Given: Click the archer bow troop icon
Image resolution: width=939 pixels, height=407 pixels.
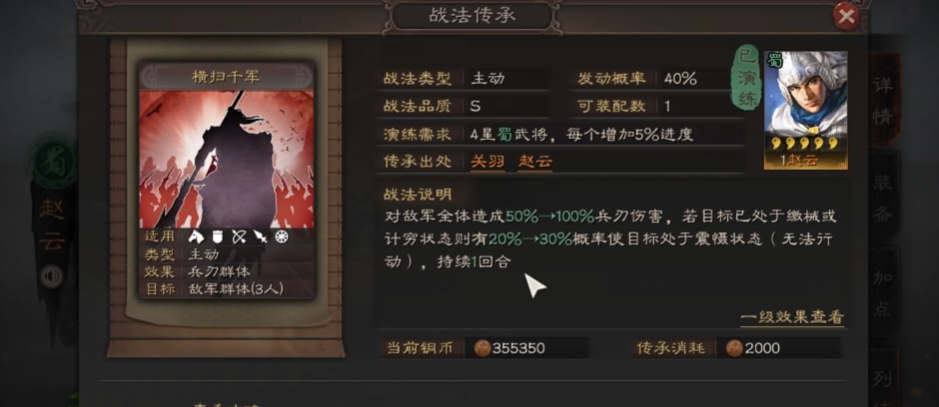Looking at the screenshot, I should [x=238, y=237].
